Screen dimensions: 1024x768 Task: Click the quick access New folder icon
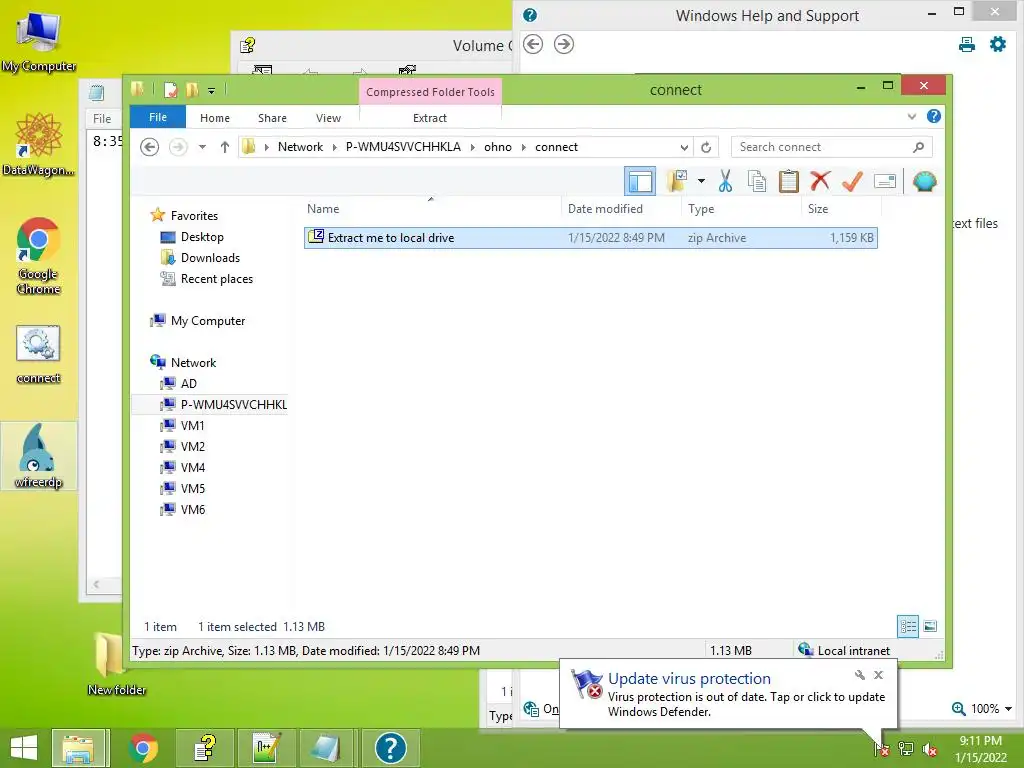[x=192, y=90]
